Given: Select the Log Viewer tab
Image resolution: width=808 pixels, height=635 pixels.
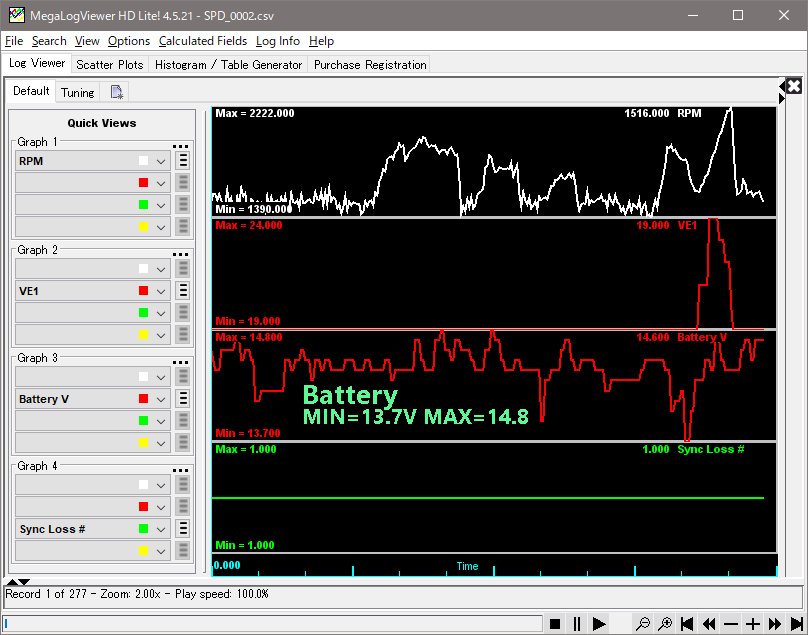Looking at the screenshot, I should pyautogui.click(x=37, y=63).
